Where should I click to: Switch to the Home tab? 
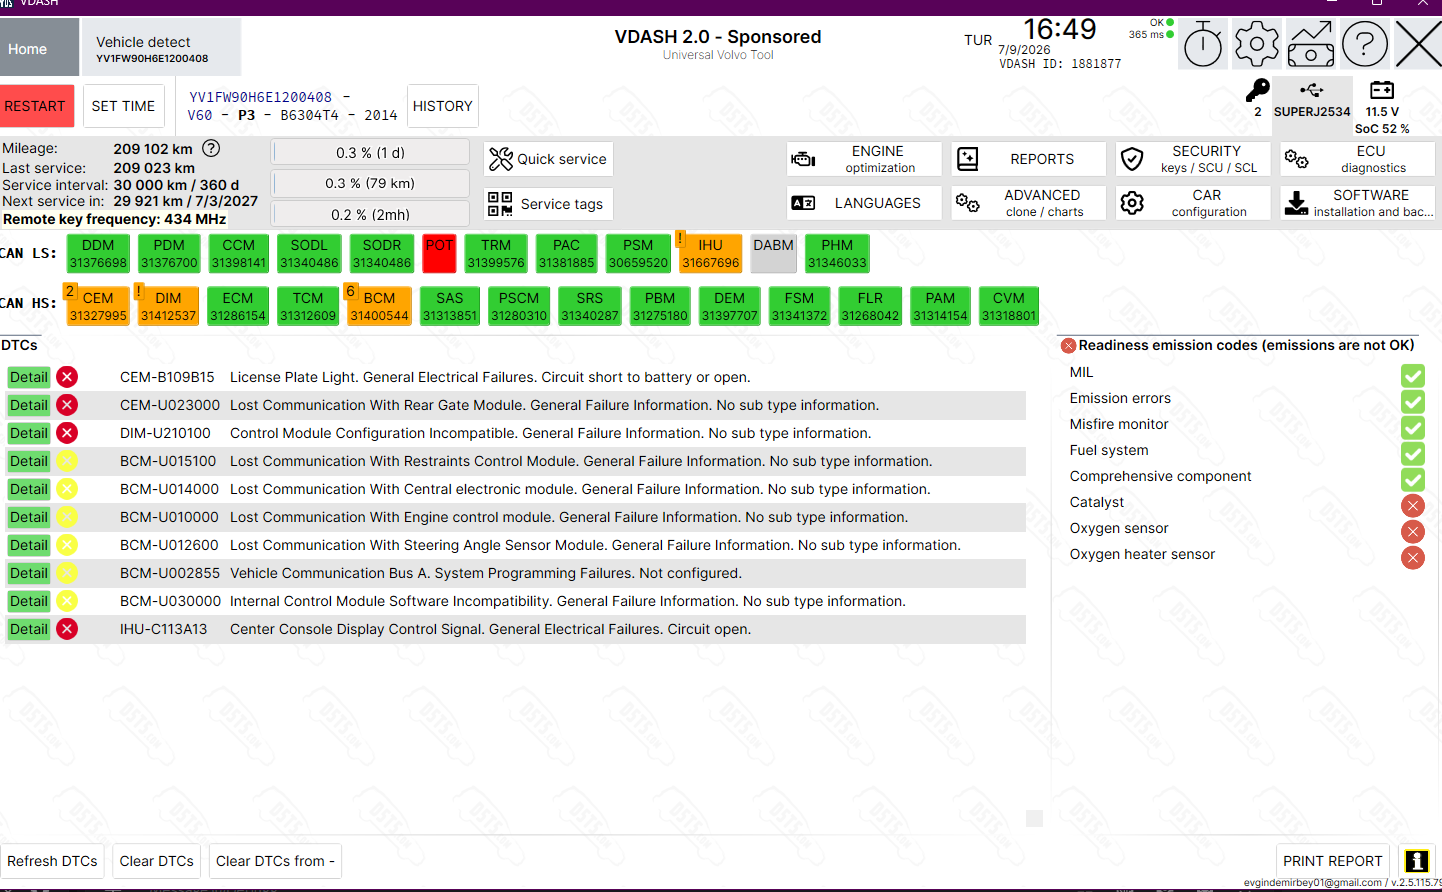coord(39,48)
